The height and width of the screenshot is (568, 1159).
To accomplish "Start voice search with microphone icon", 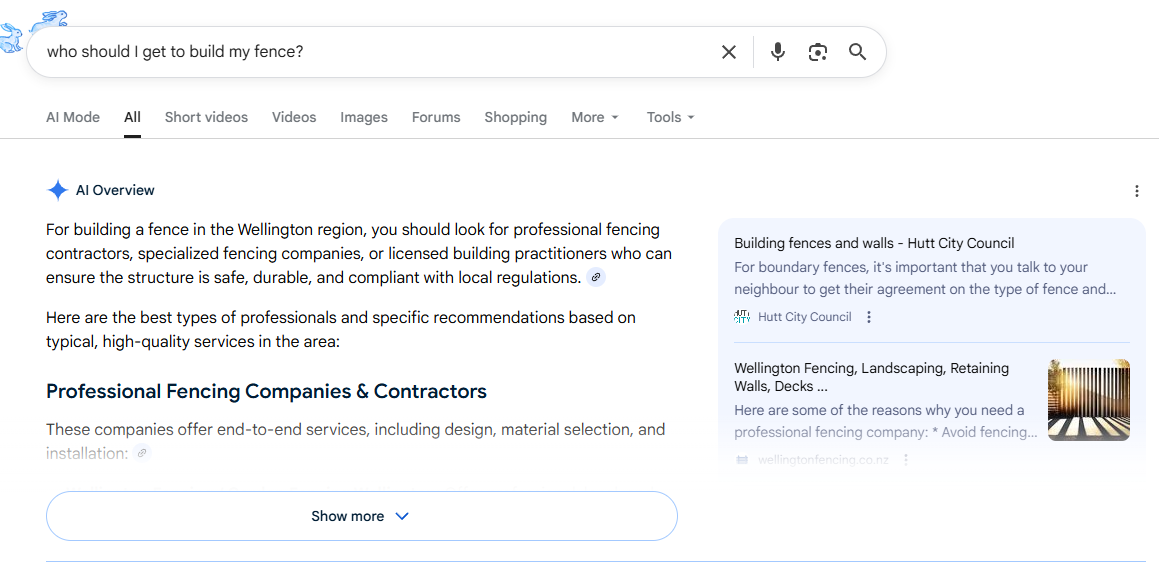I will [x=778, y=52].
